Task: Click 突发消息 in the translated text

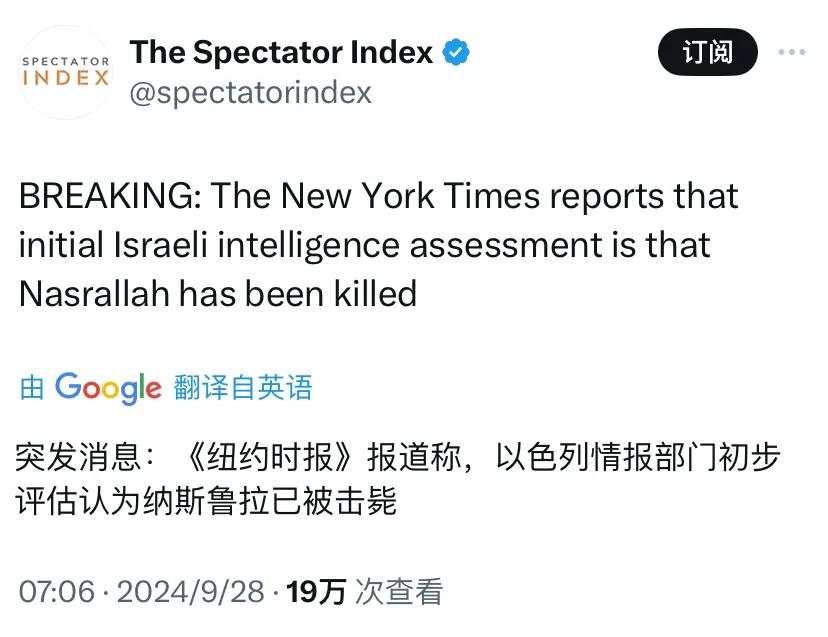Action: (80, 457)
